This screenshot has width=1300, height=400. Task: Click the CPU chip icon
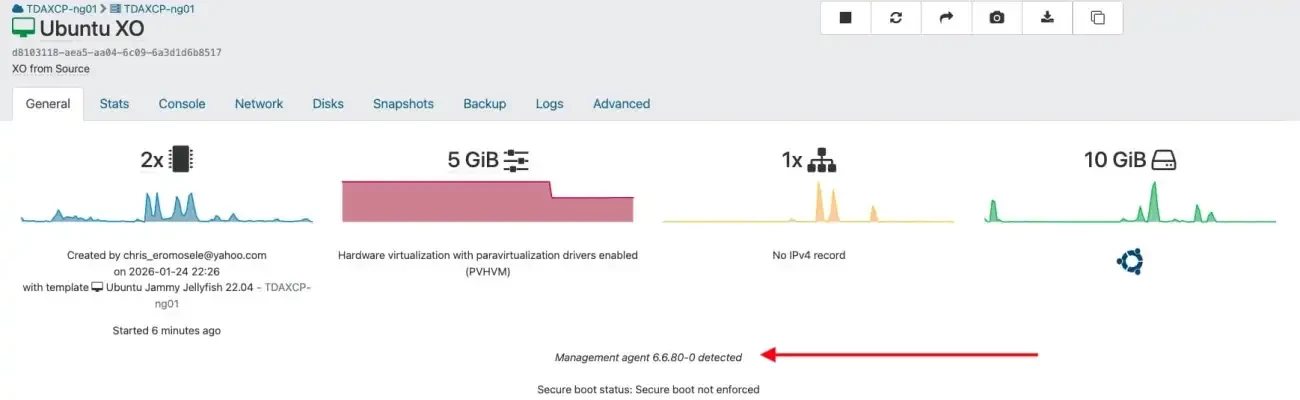(180, 159)
